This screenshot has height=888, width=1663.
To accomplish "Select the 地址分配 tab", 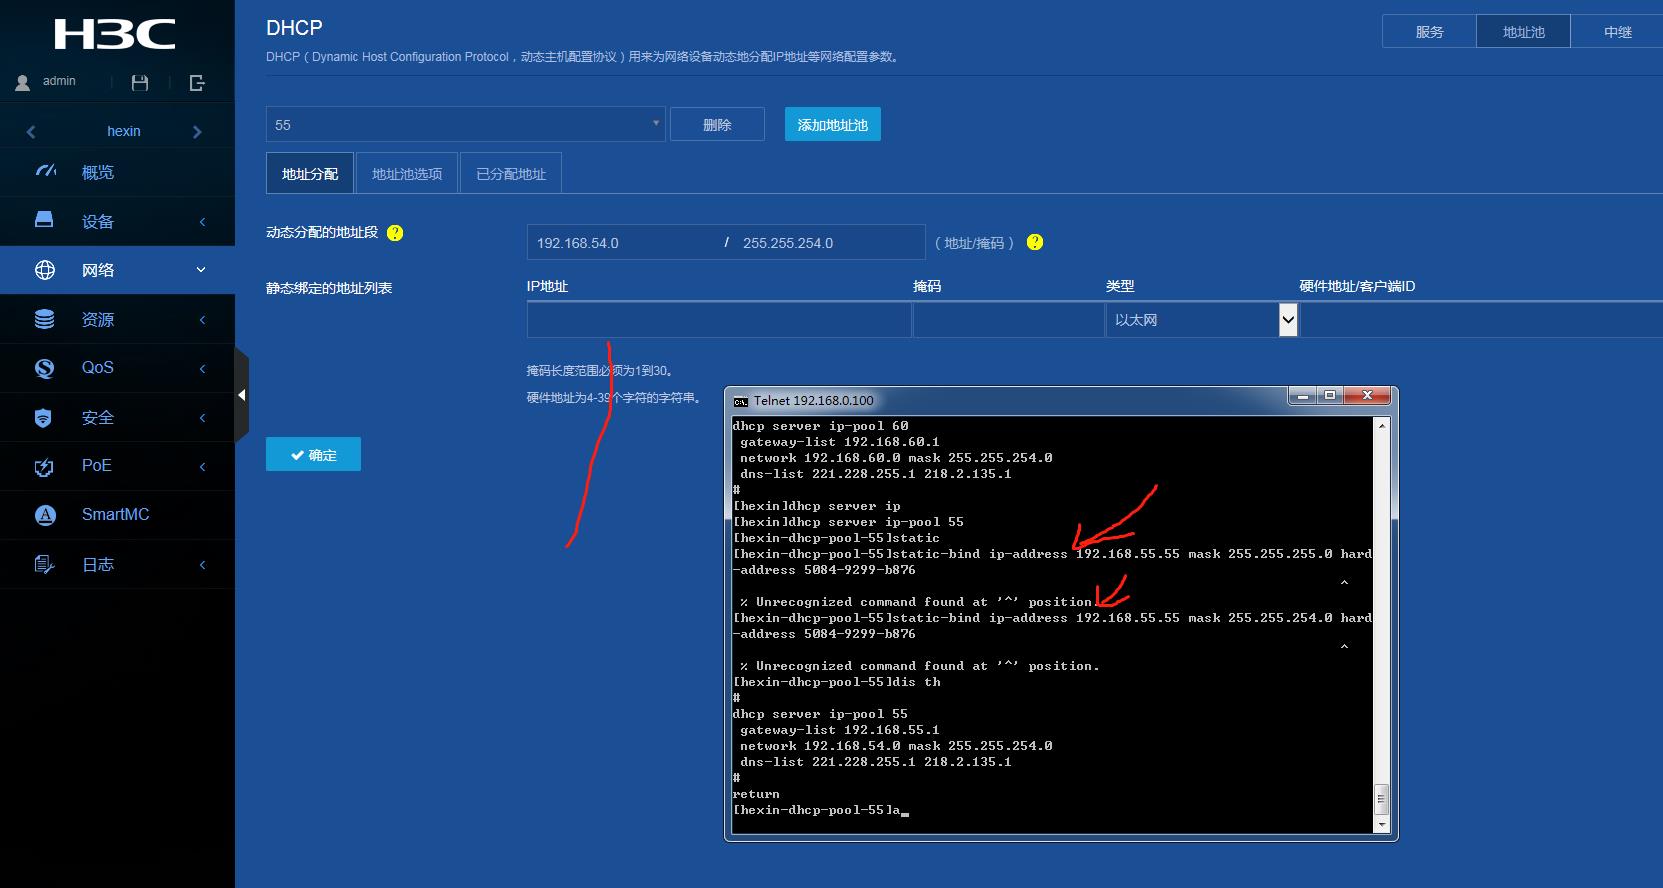I will pos(310,173).
